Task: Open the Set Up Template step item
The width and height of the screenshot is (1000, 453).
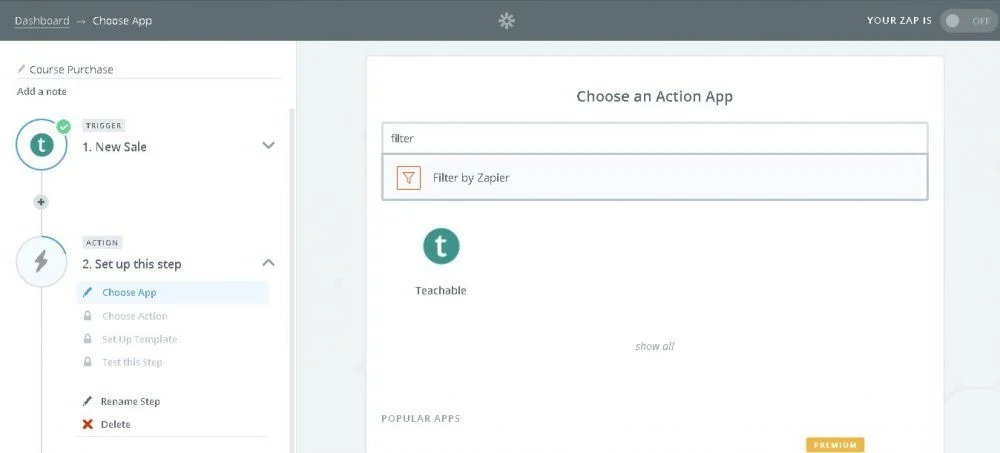Action: [x=139, y=339]
